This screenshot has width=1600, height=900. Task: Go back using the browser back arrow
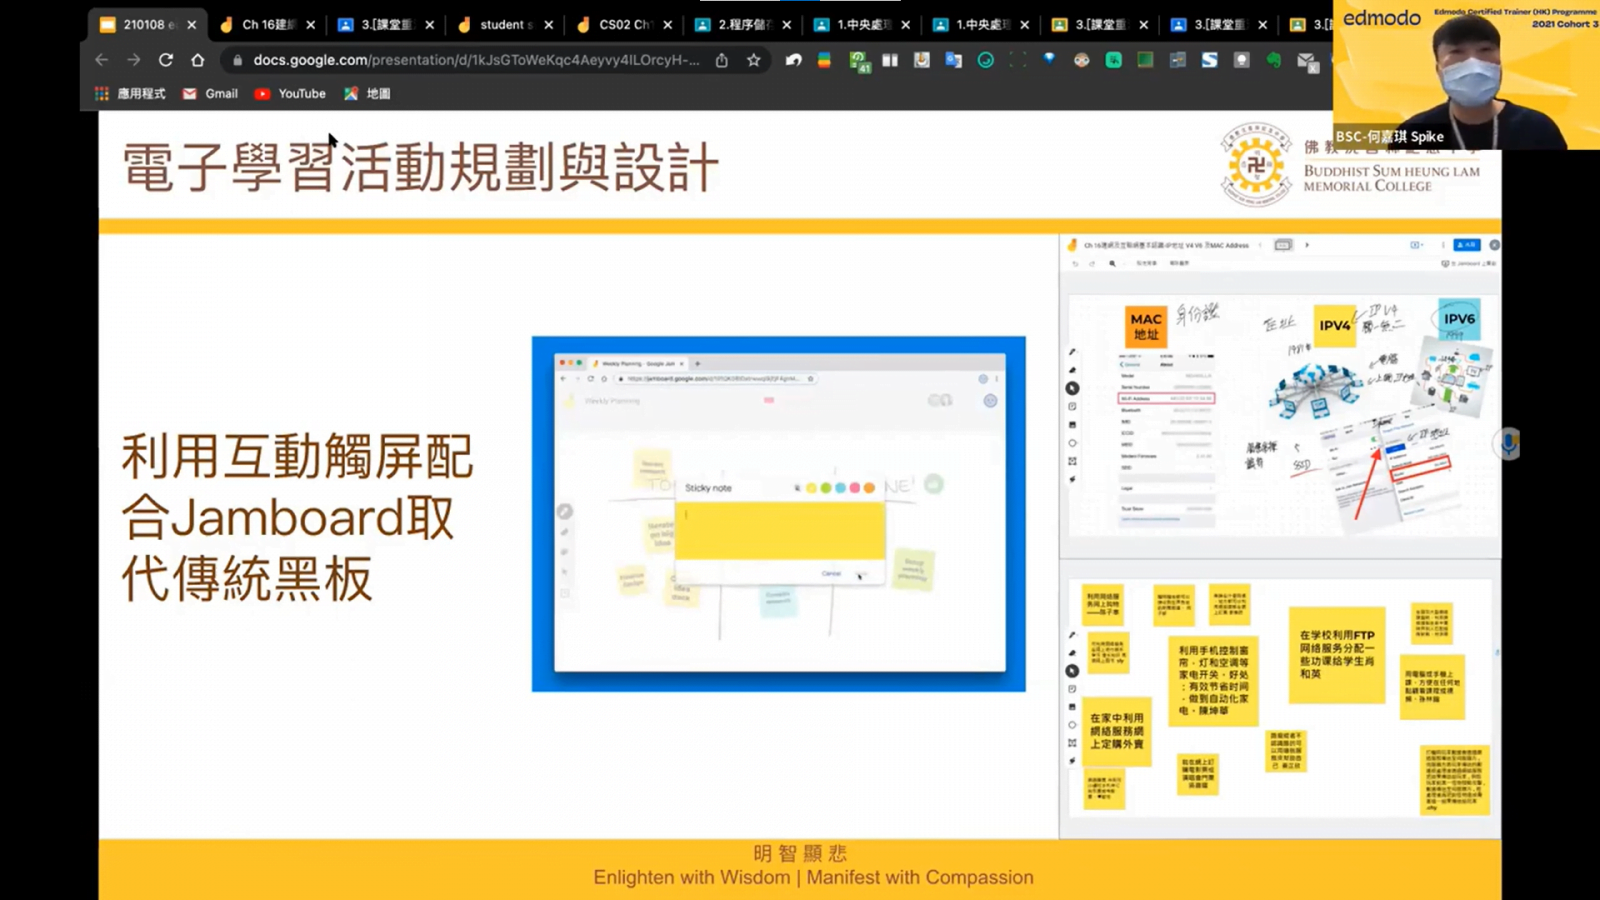(102, 60)
